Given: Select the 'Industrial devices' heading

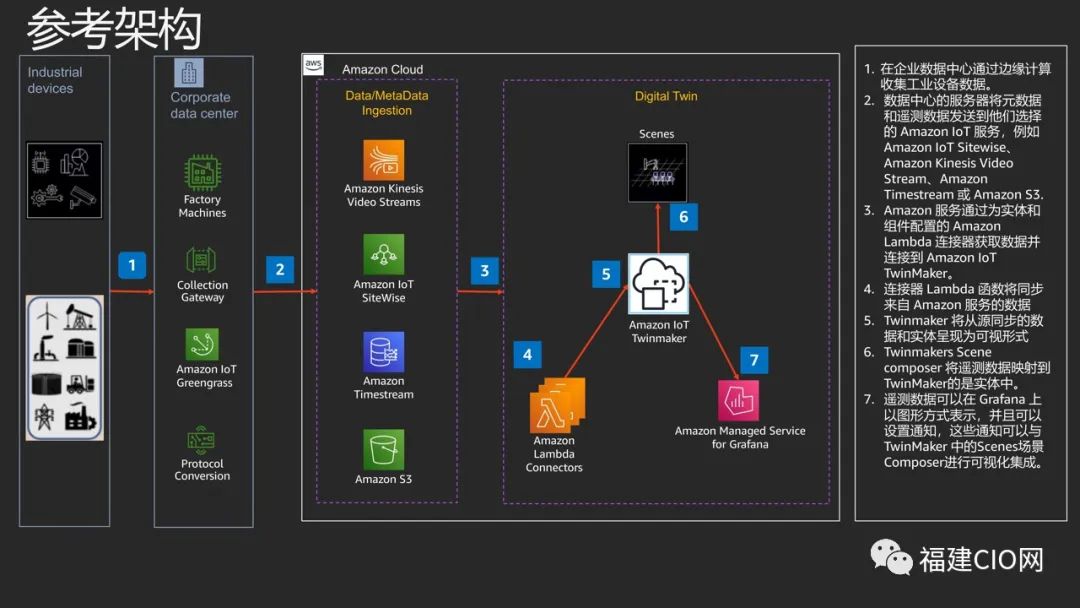Looking at the screenshot, I should [x=54, y=80].
